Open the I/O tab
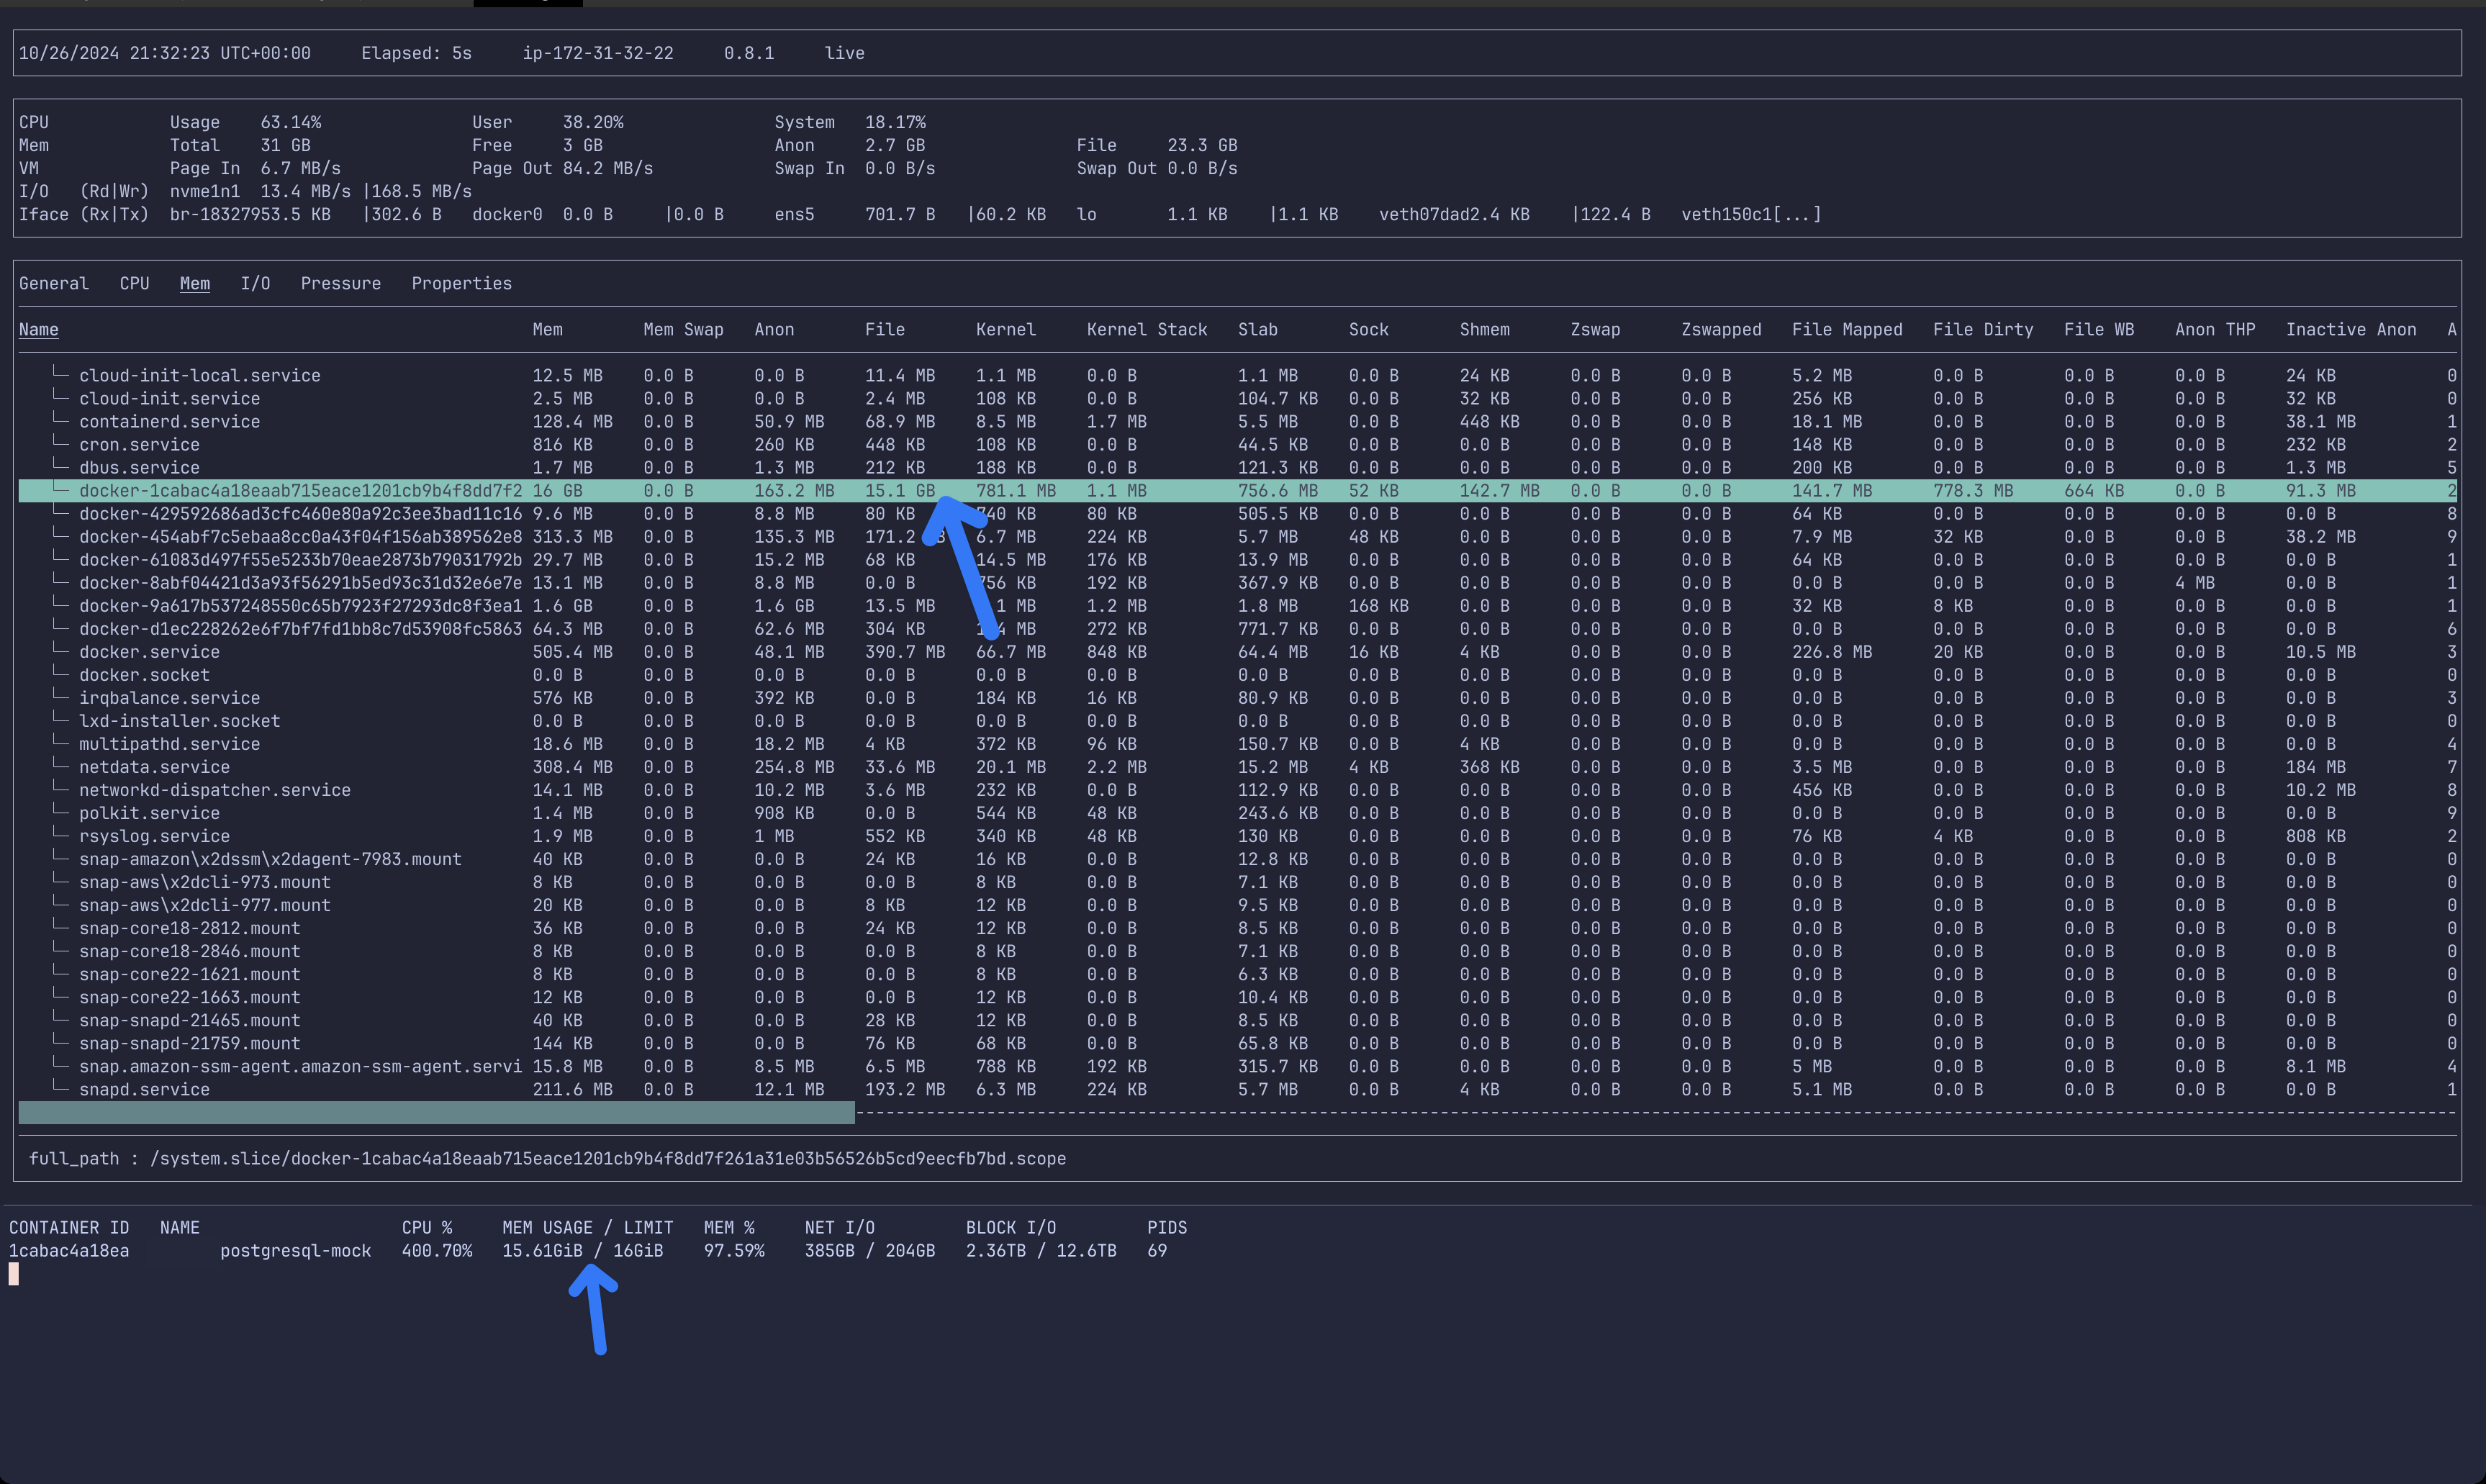This screenshot has height=1484, width=2486. click(255, 283)
